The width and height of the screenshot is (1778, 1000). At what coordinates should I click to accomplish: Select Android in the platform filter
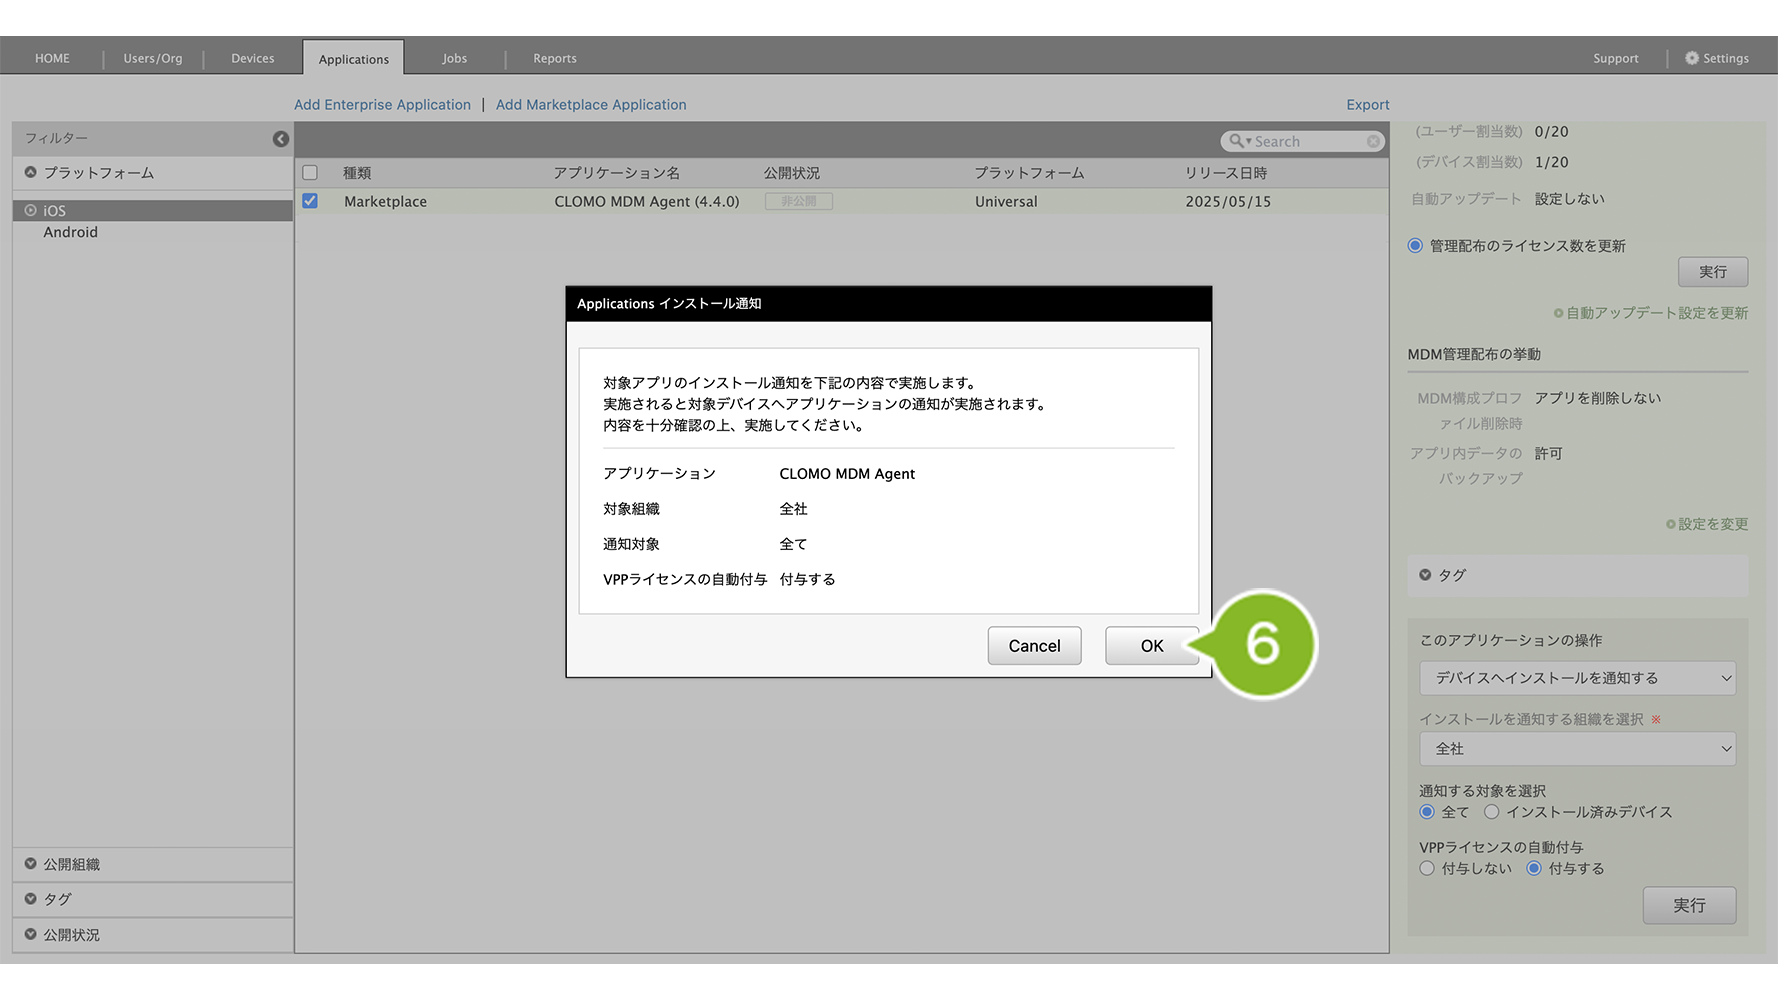(71, 232)
